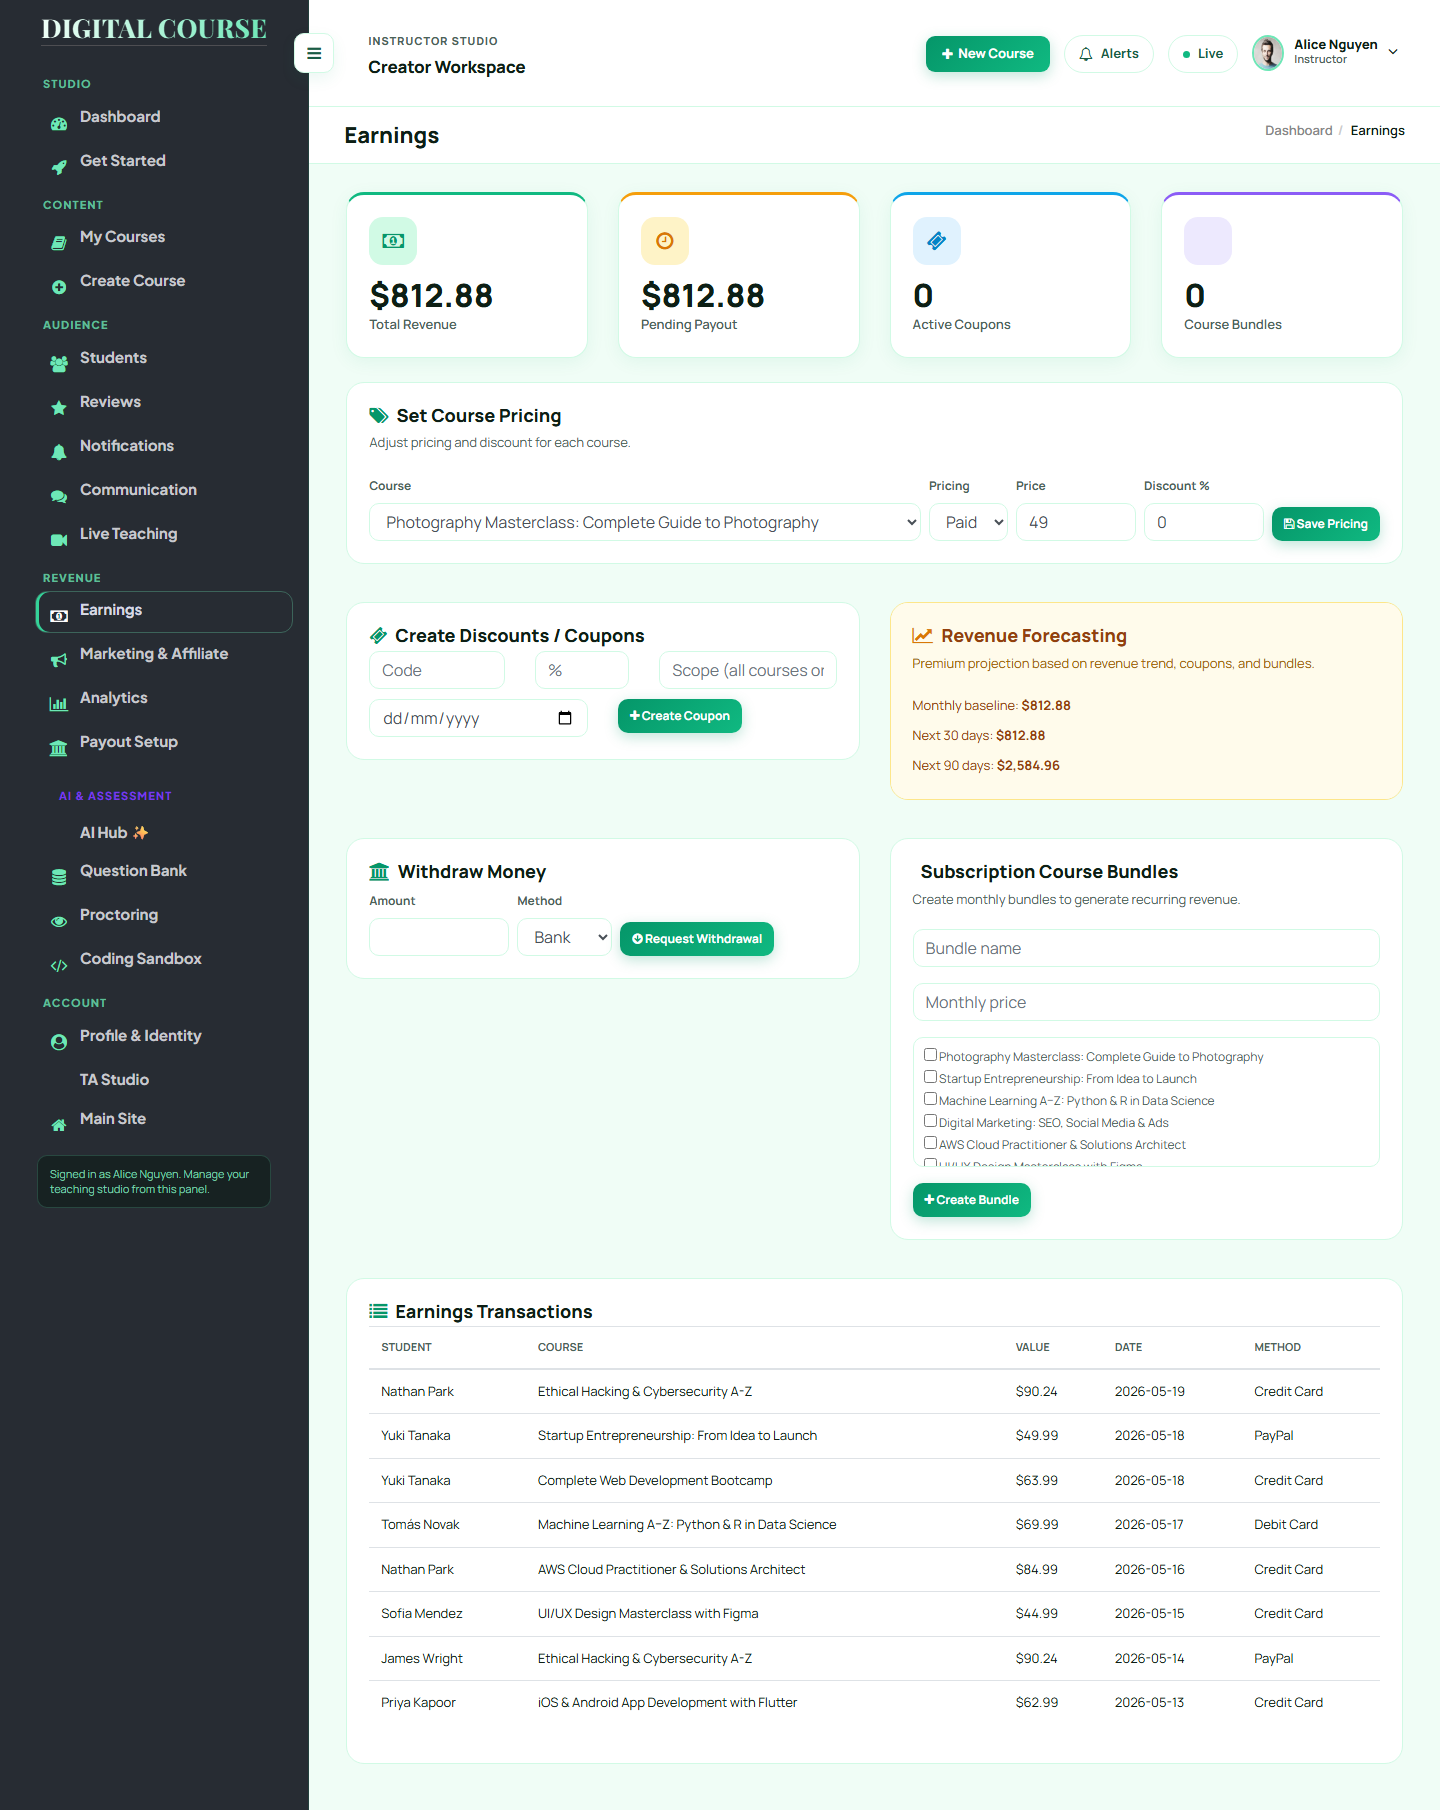Click the Proctoring eye icon in sidebar
Image resolution: width=1440 pixels, height=1810 pixels.
click(59, 920)
